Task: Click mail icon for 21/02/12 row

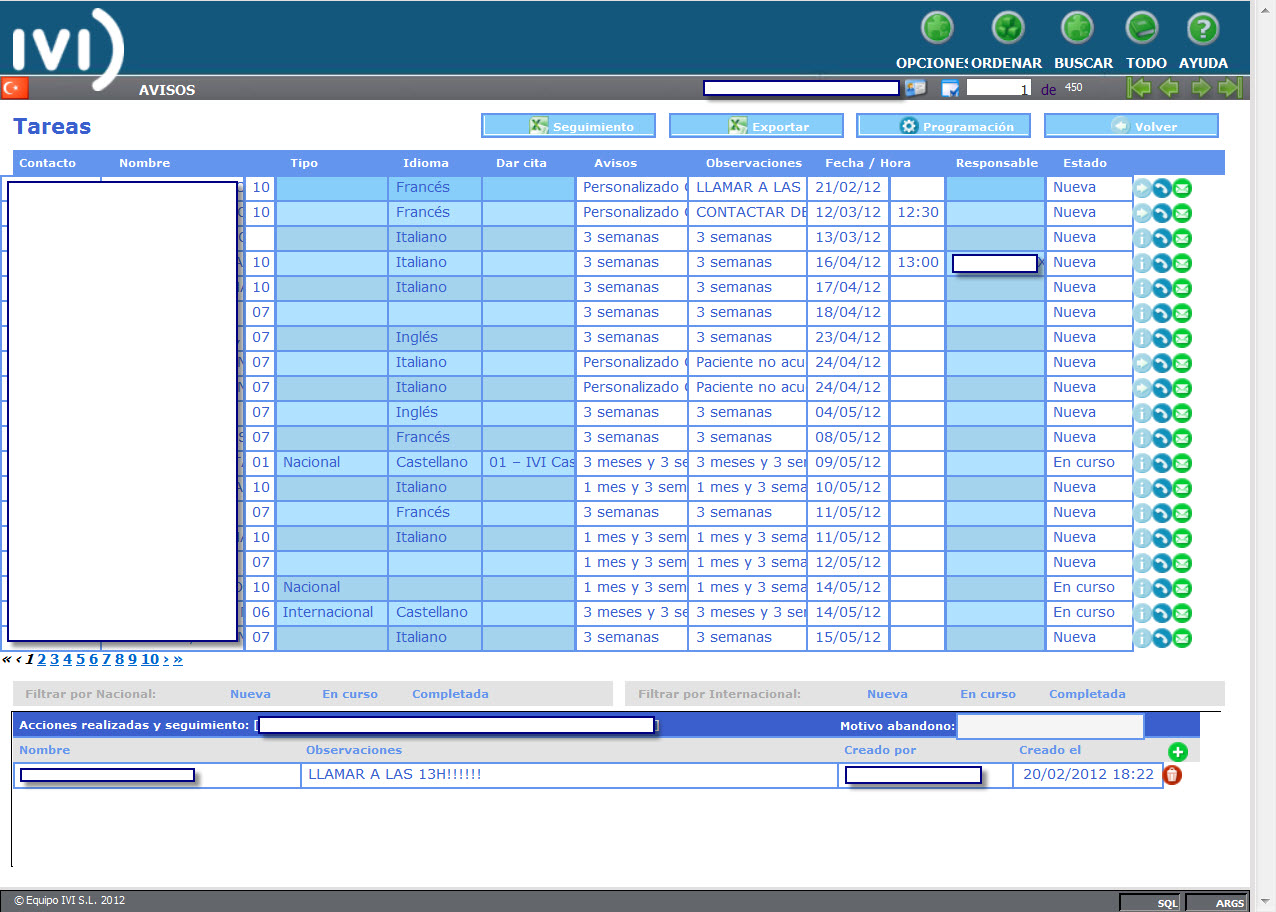Action: point(1182,188)
